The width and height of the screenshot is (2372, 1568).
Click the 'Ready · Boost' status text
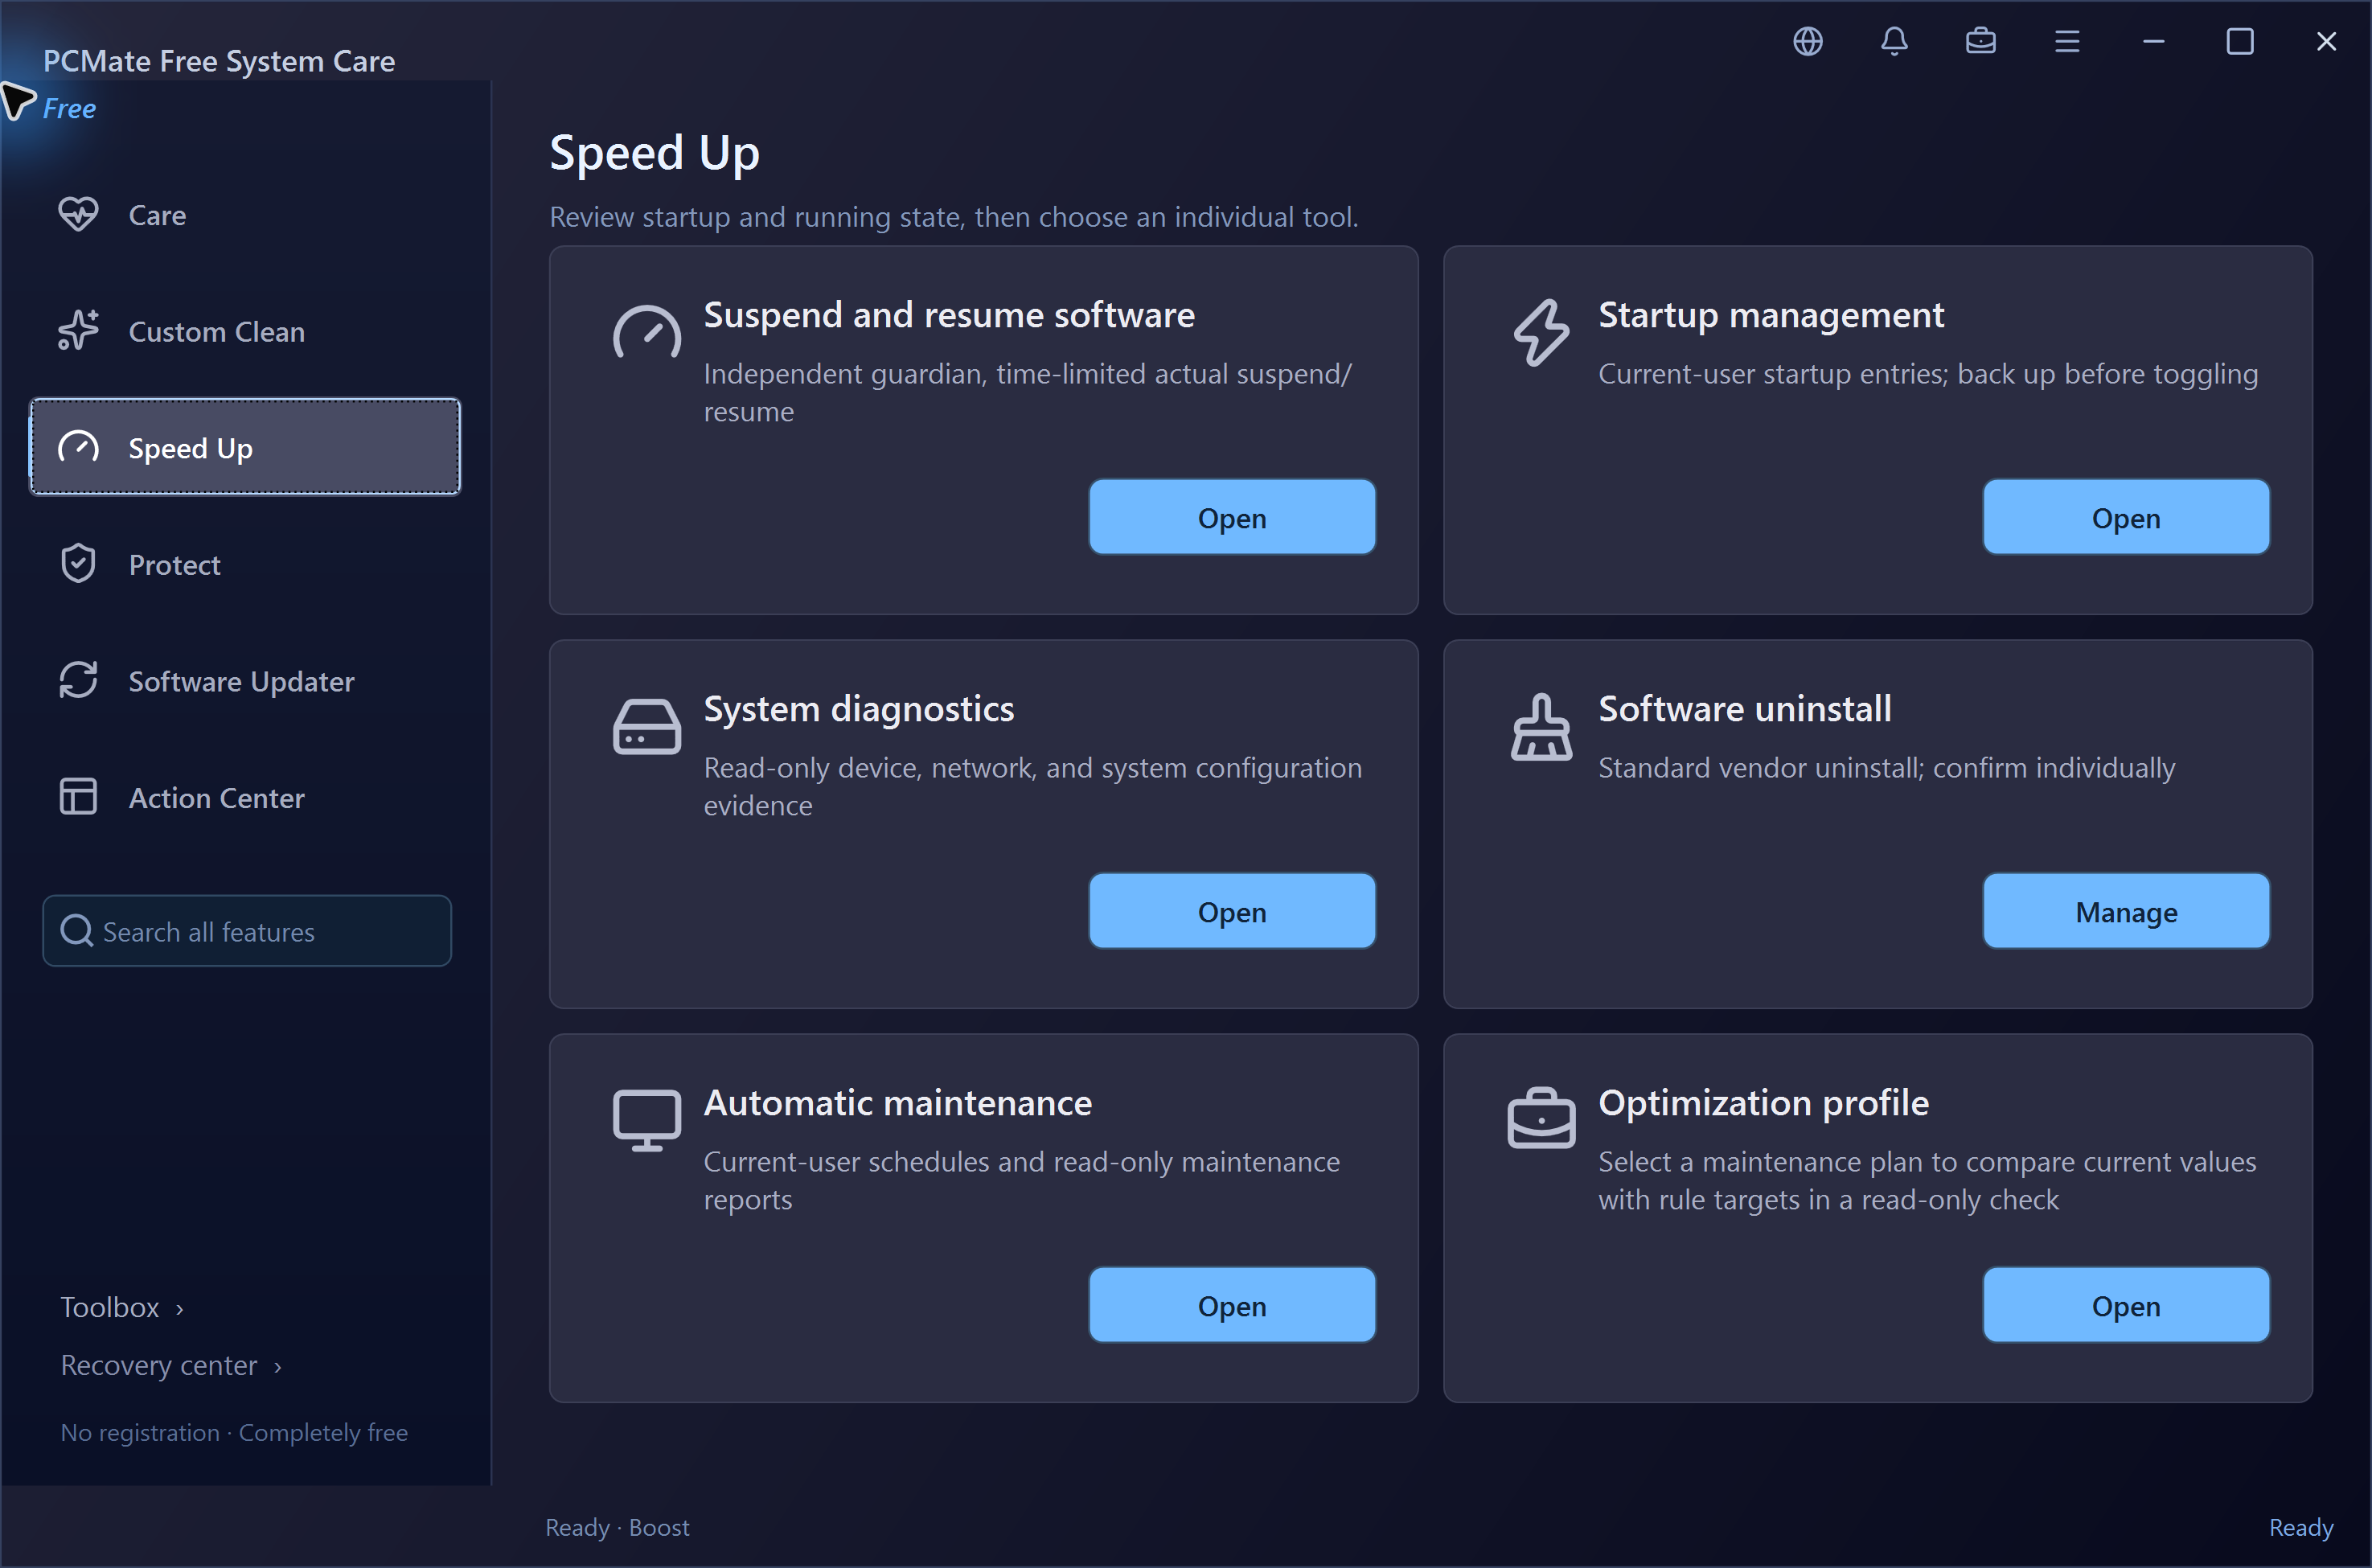(x=617, y=1527)
